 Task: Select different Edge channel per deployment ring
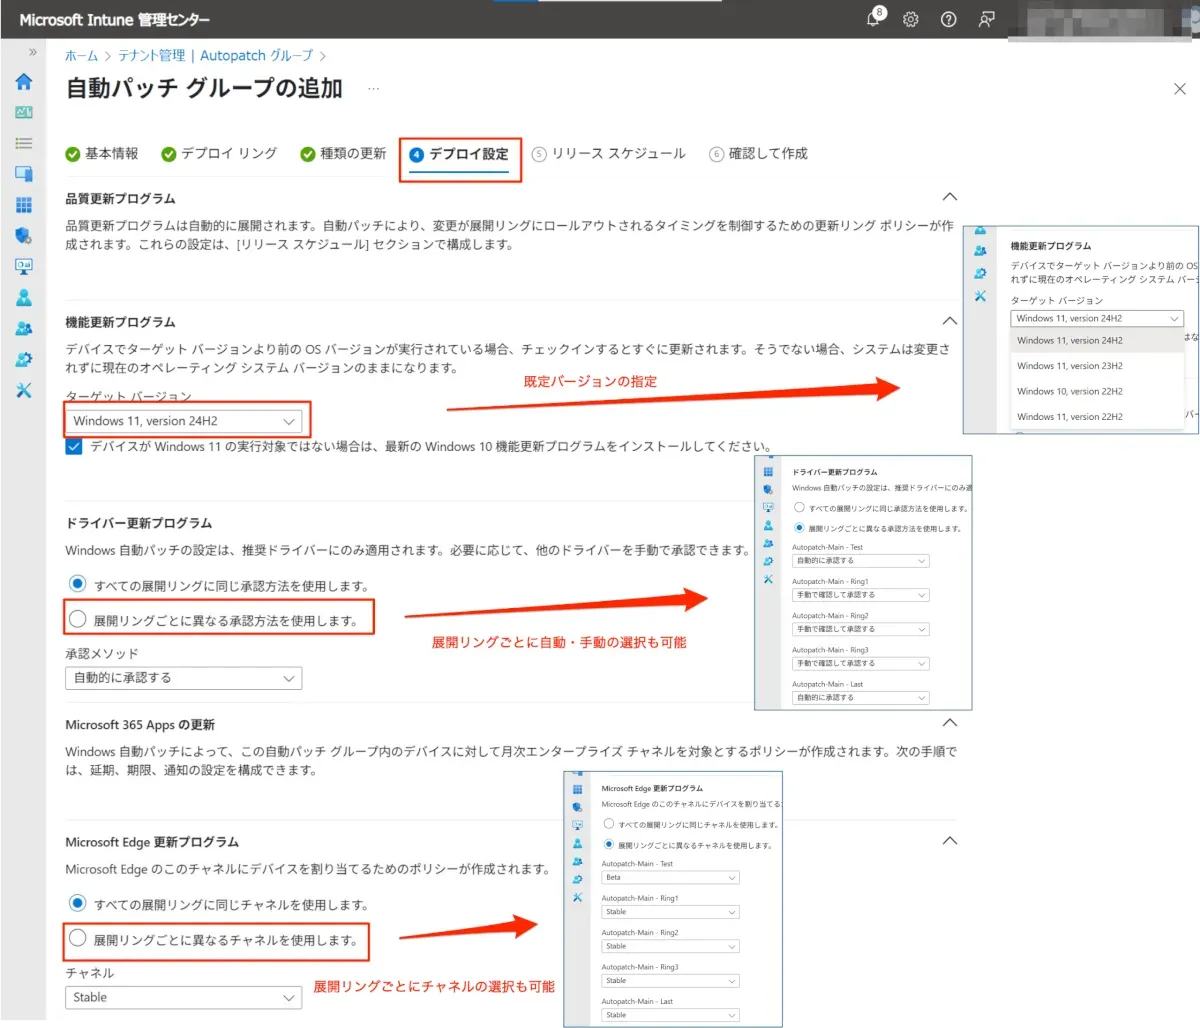(x=78, y=939)
